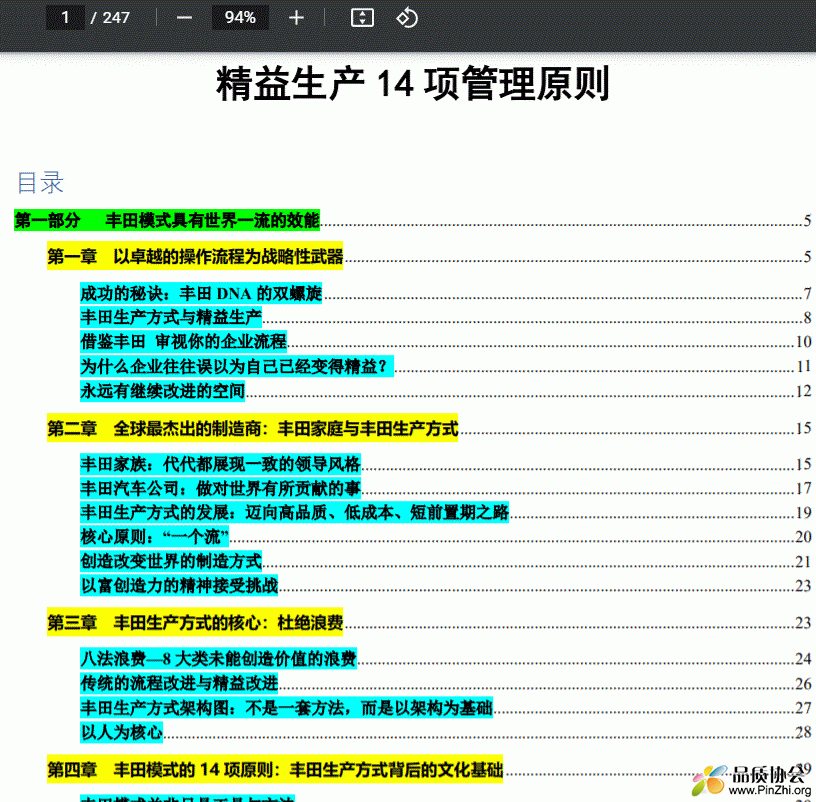
Task: Open 传统的流程改进与精益改进 entry
Action: click(x=179, y=683)
